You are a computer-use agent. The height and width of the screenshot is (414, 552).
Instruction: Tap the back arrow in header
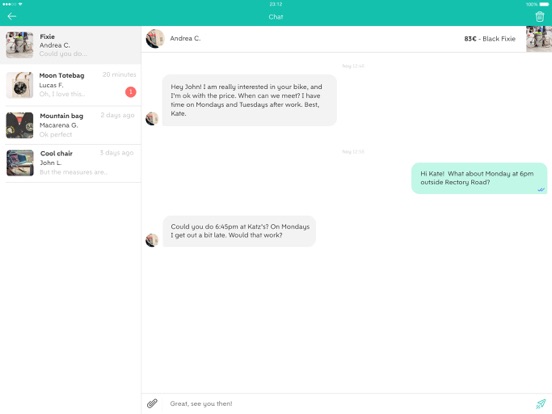click(12, 16)
